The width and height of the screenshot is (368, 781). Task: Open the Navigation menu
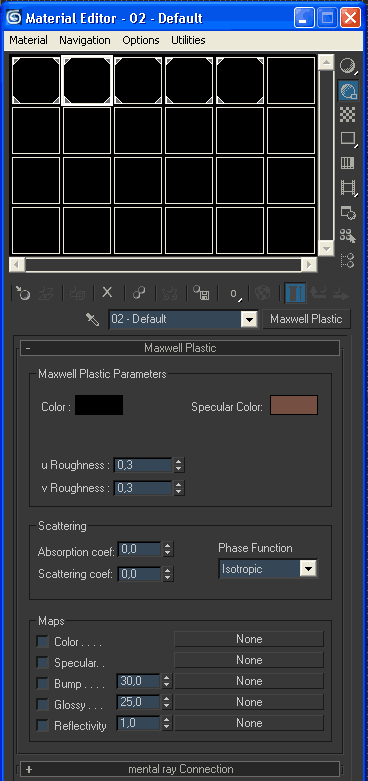[x=85, y=40]
